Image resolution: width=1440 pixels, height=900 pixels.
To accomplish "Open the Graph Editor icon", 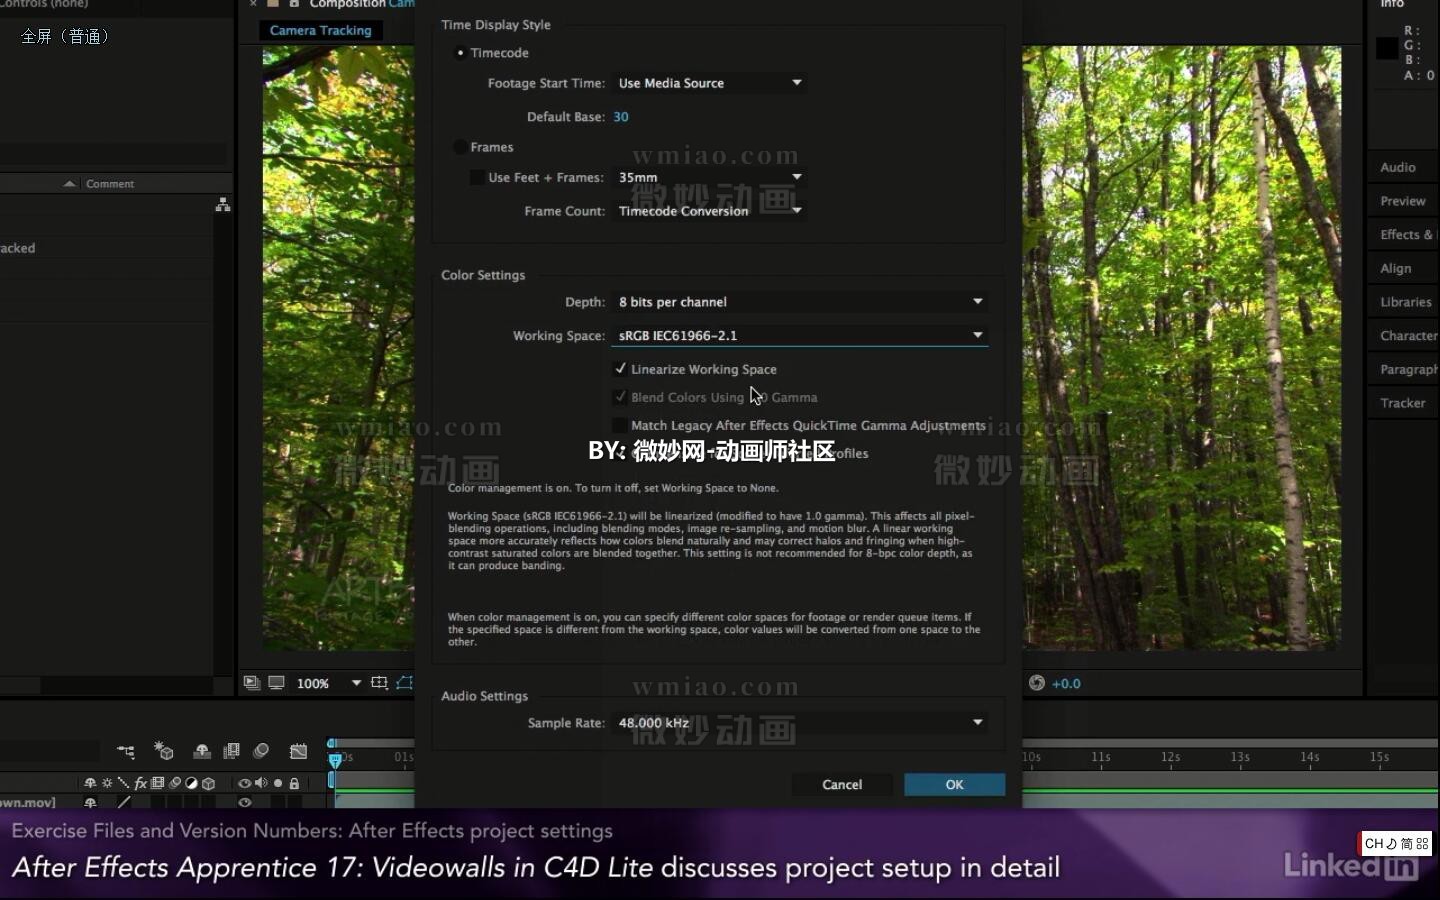I will 298,751.
